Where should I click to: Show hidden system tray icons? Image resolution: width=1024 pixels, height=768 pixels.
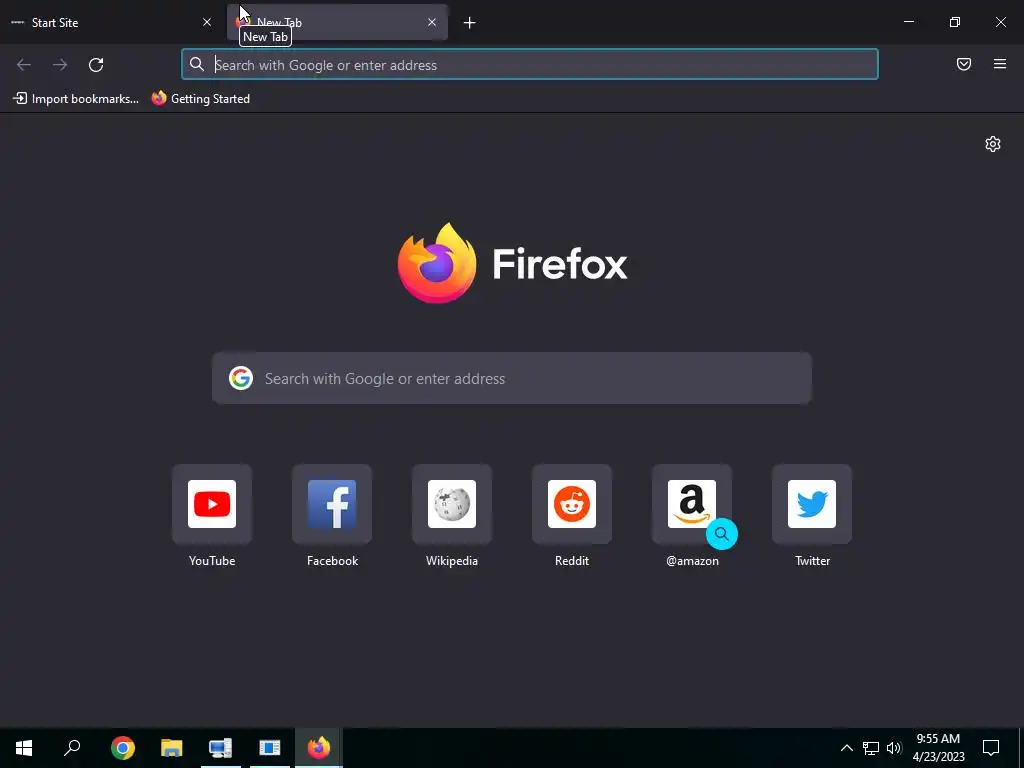coord(846,748)
